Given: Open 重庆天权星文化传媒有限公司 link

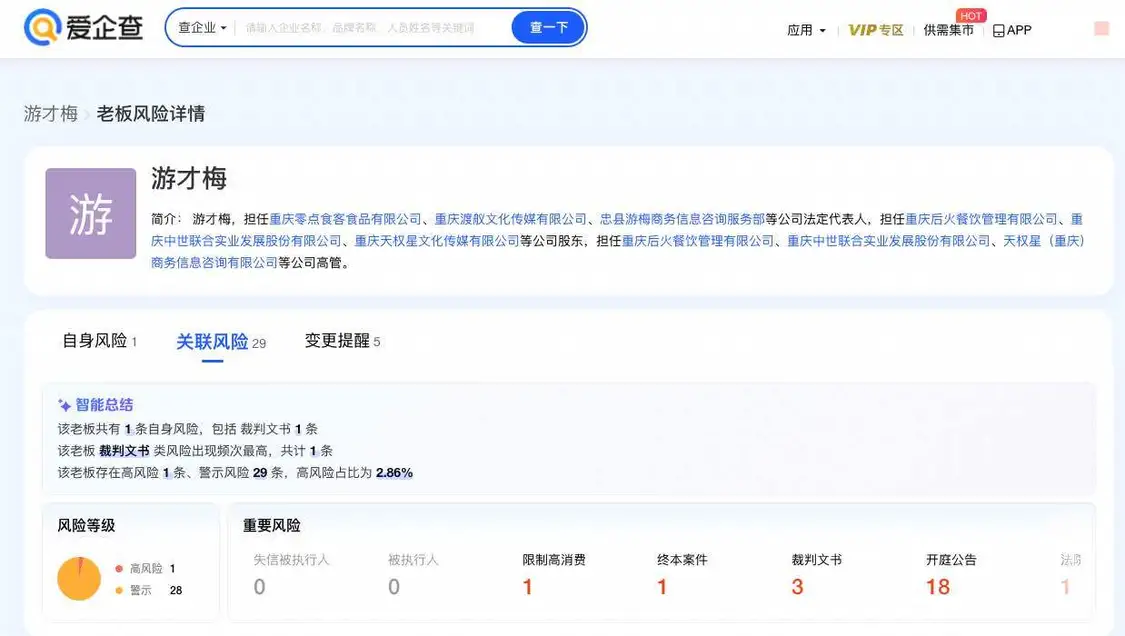Looking at the screenshot, I should 437,240.
